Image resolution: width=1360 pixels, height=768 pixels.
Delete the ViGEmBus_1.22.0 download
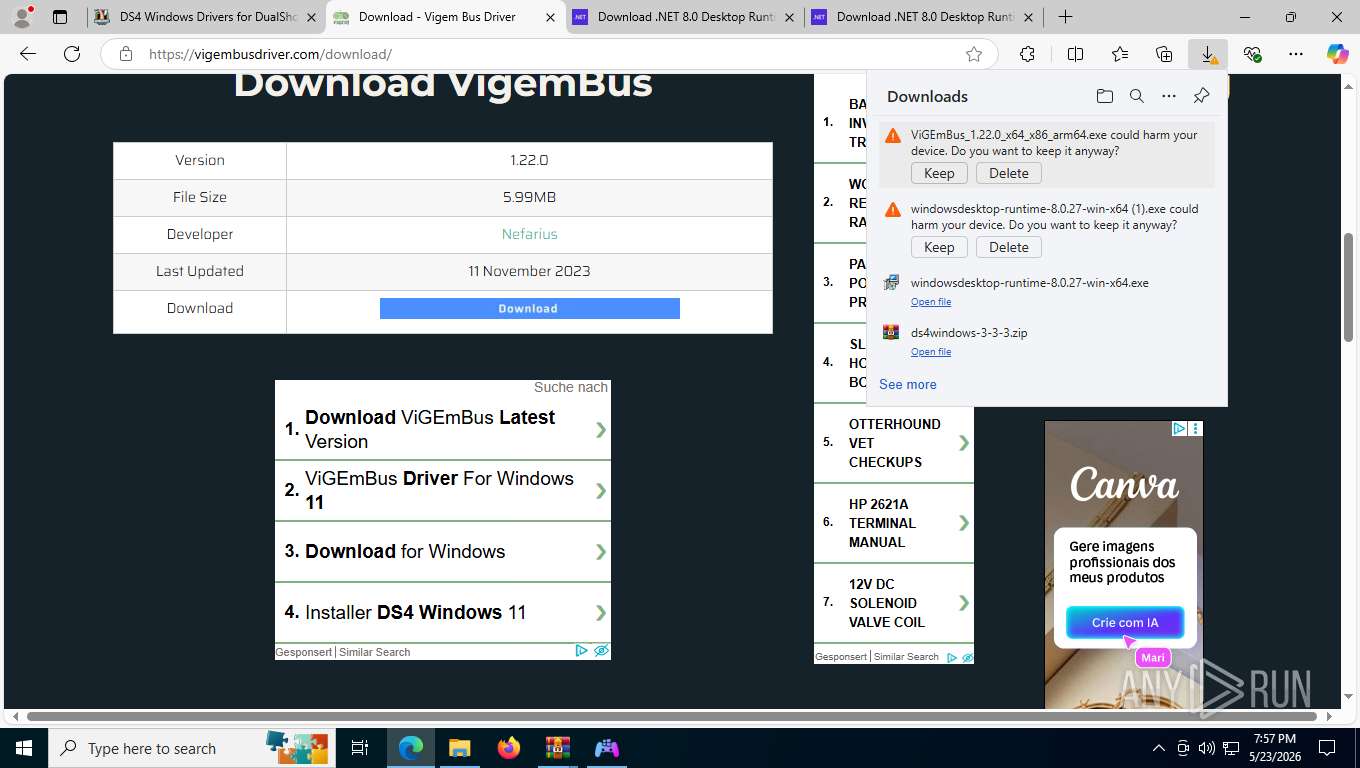pyautogui.click(x=1009, y=173)
